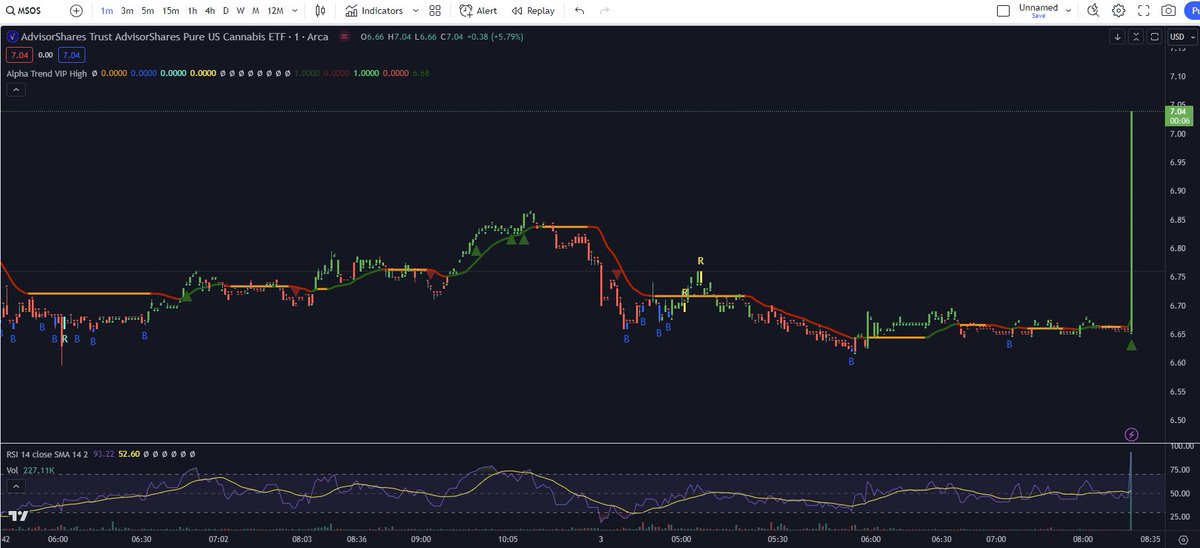Switch to the 5m interval
The width and height of the screenshot is (1200, 548).
147,11
